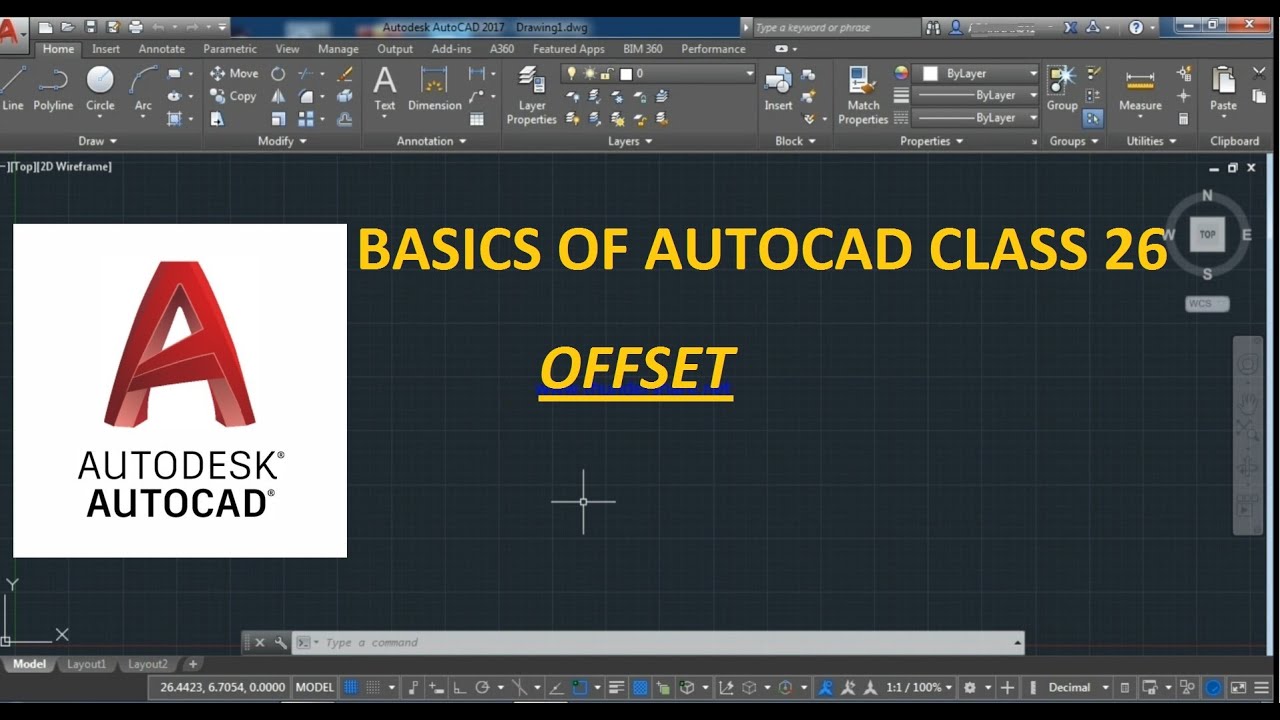1280x720 pixels.
Task: Click the Dimension tool
Action: pos(435,88)
